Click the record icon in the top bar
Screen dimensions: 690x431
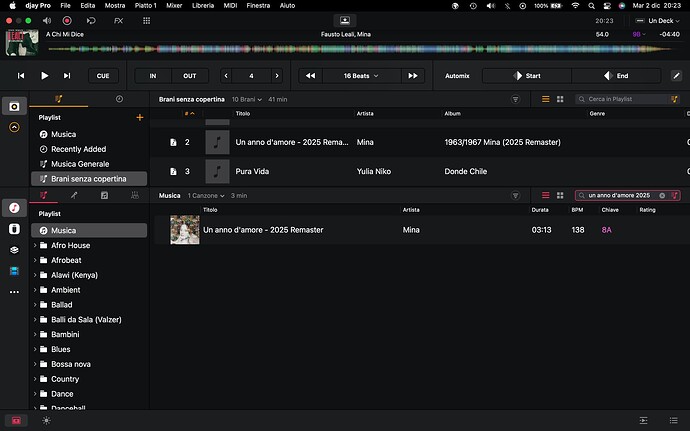(x=66, y=20)
